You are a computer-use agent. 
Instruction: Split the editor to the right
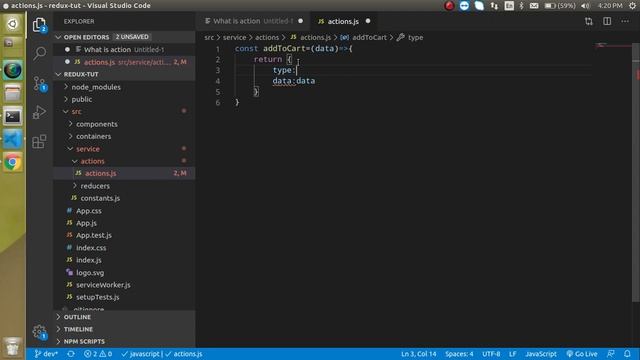[x=607, y=21]
